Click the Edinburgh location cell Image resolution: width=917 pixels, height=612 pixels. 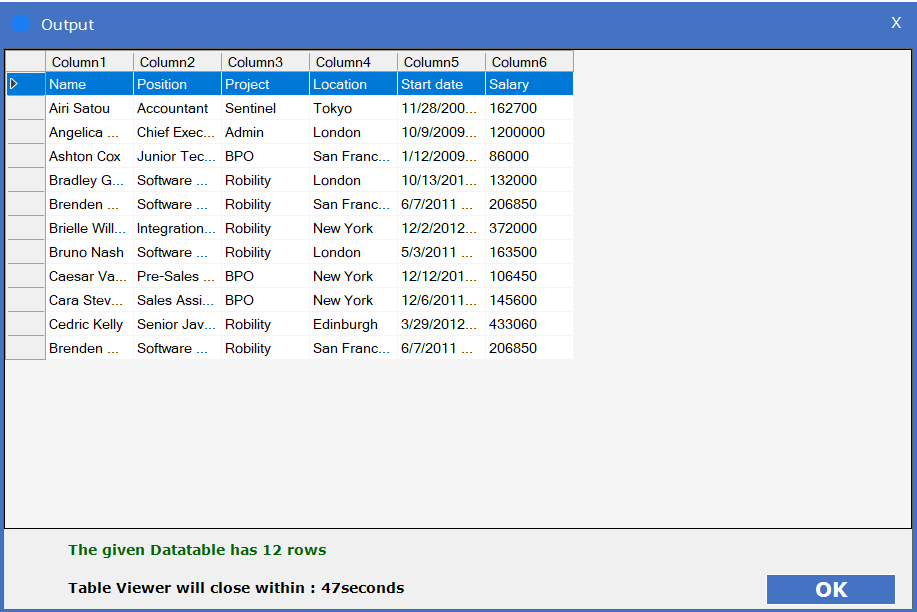[x=352, y=324]
